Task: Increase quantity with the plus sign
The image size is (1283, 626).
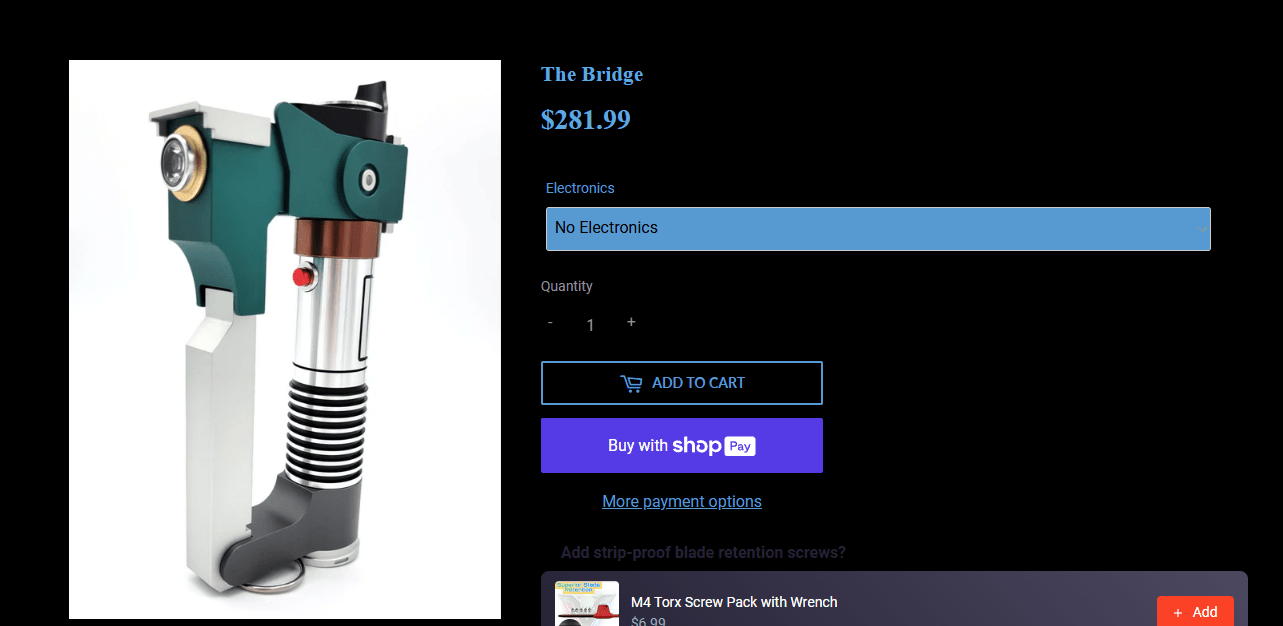Action: click(x=631, y=322)
